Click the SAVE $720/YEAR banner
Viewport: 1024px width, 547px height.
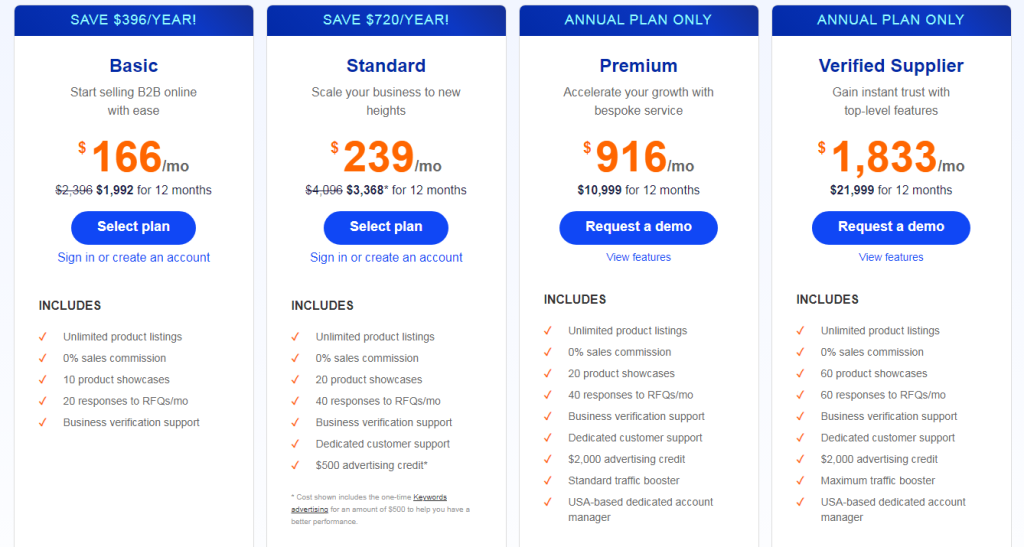(x=386, y=20)
